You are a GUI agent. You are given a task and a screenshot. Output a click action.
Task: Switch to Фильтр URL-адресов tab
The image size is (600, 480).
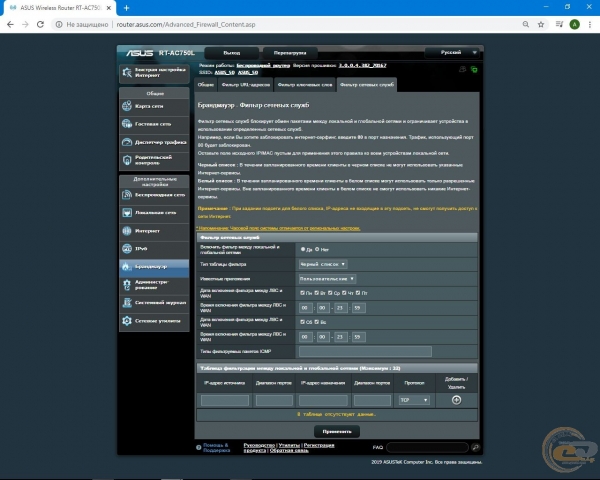[246, 85]
